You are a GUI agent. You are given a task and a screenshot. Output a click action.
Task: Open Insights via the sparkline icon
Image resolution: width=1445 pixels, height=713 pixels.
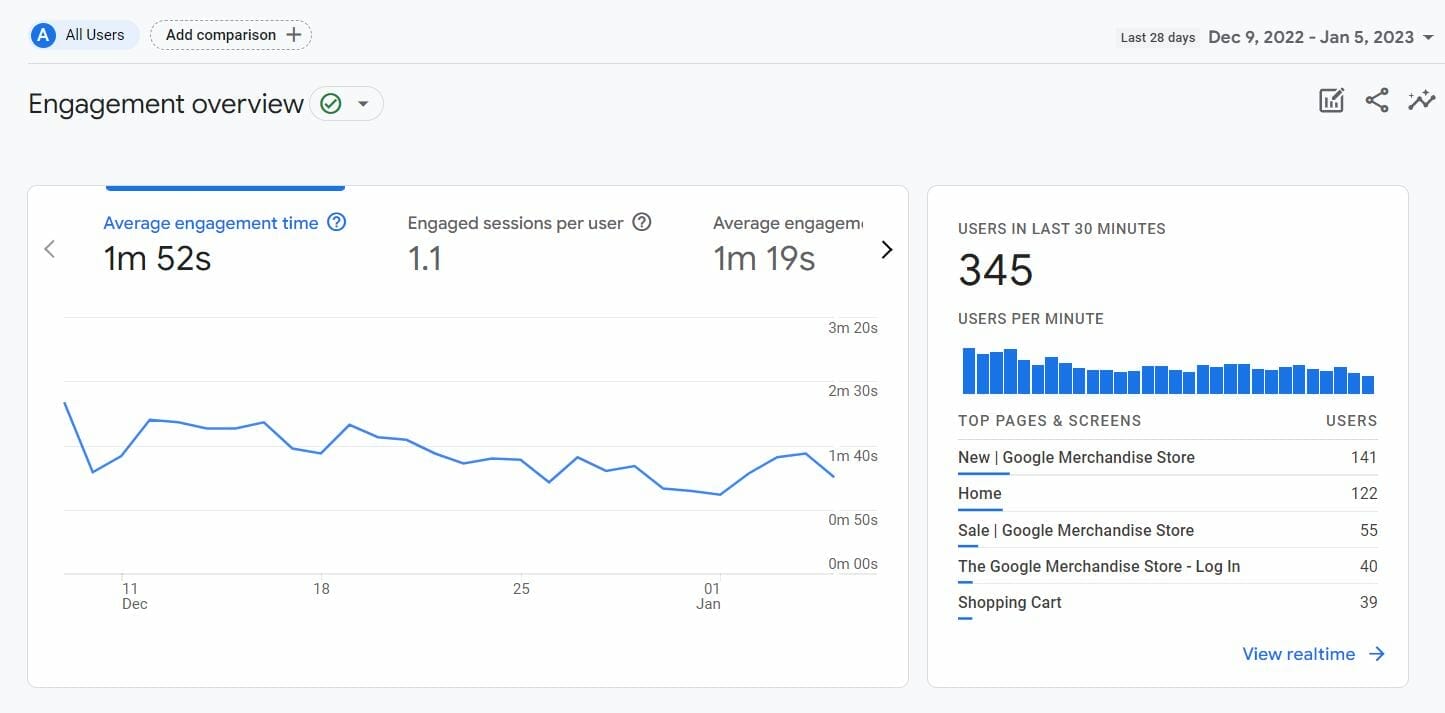[x=1421, y=100]
